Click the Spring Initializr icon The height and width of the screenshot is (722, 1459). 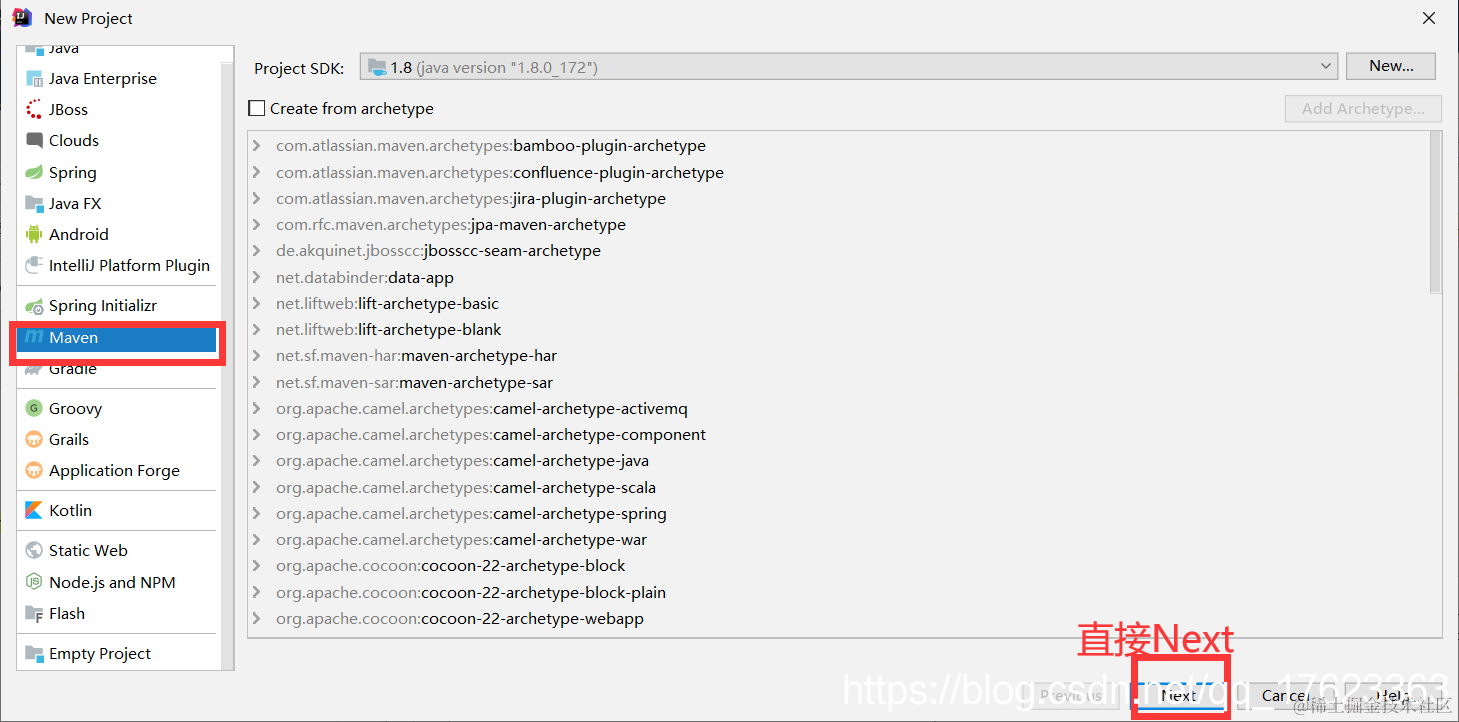(x=34, y=306)
